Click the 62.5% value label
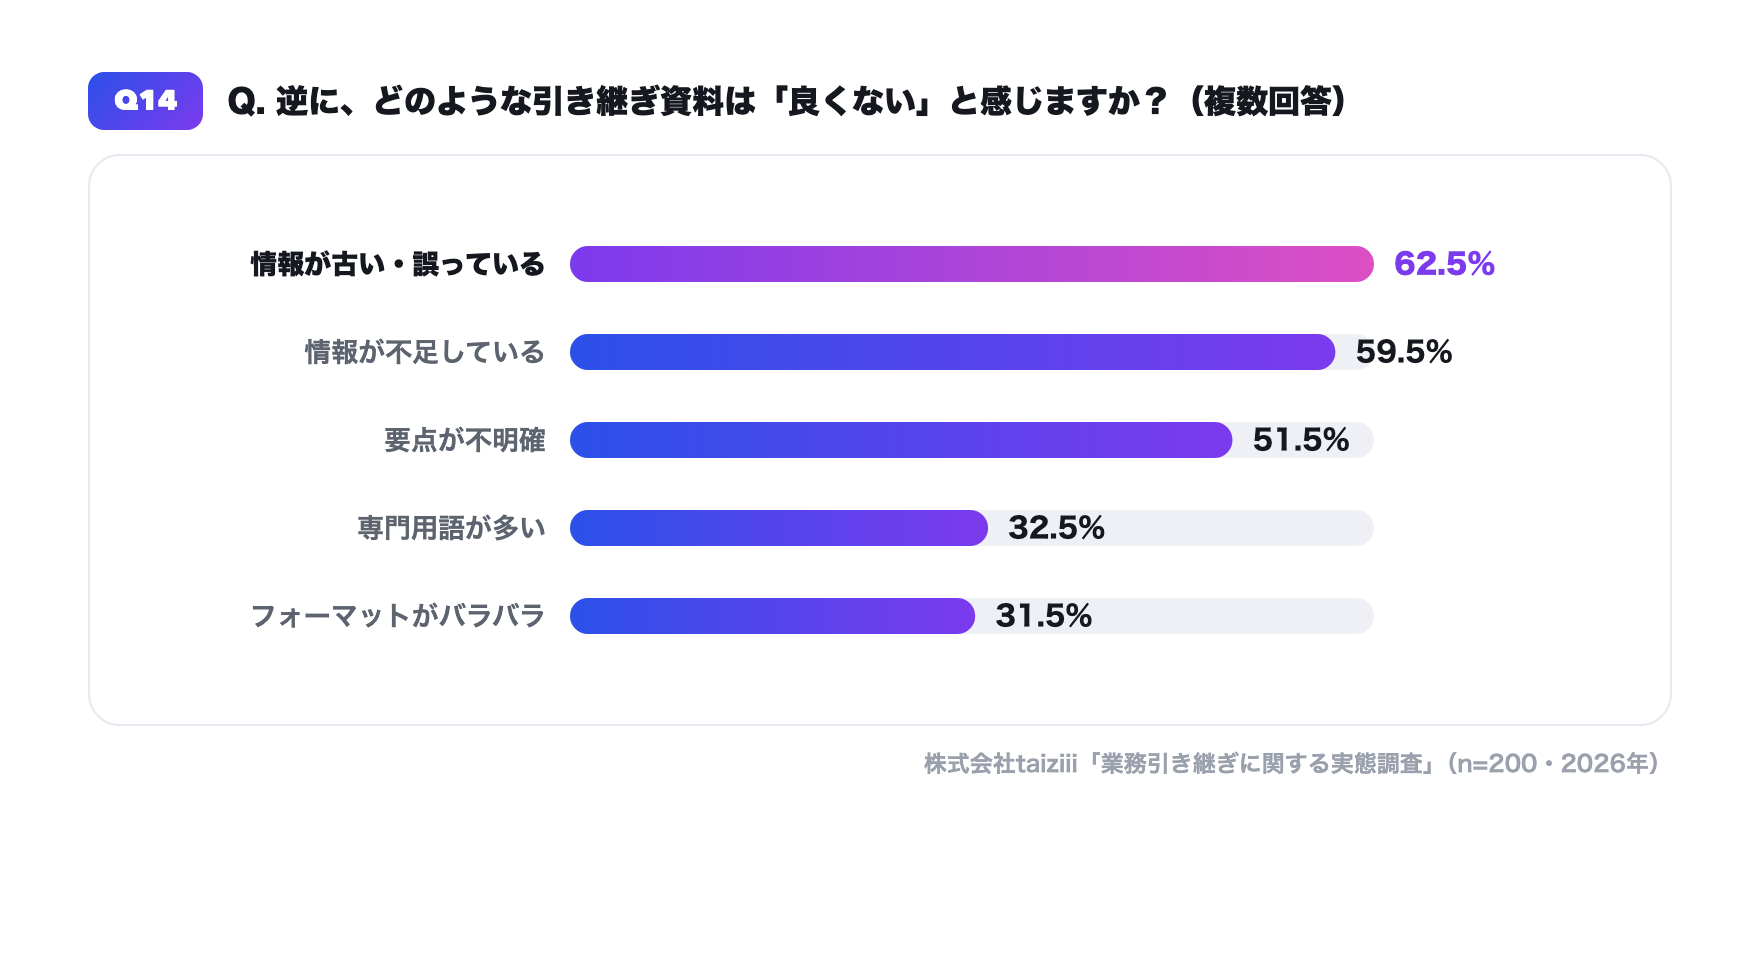The image size is (1760, 960). (x=1444, y=264)
